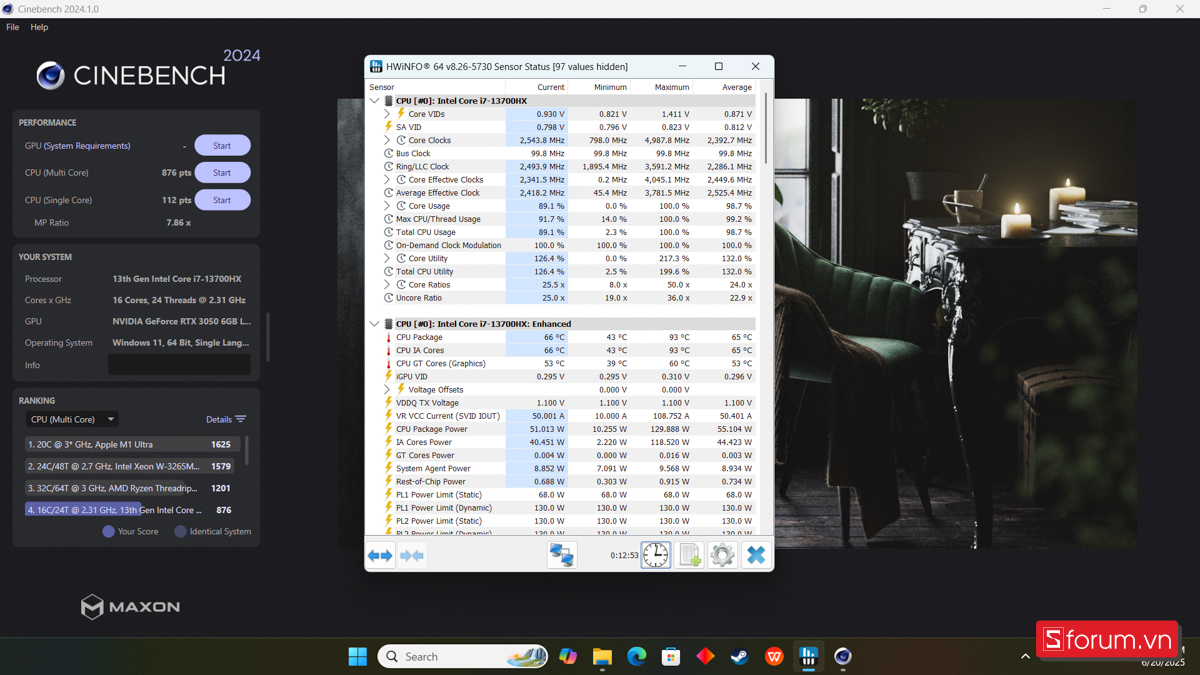Expand the Core Effective Clocks row

(x=387, y=180)
